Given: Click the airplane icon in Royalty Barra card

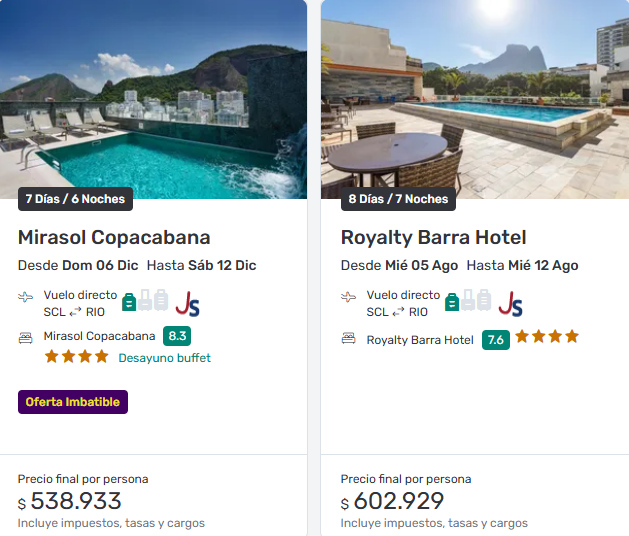Looking at the screenshot, I should (x=349, y=297).
